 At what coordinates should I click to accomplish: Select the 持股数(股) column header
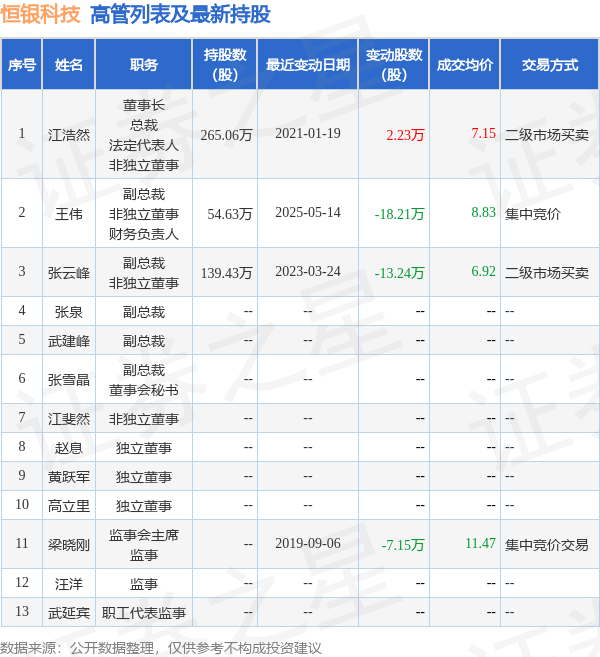(225, 65)
